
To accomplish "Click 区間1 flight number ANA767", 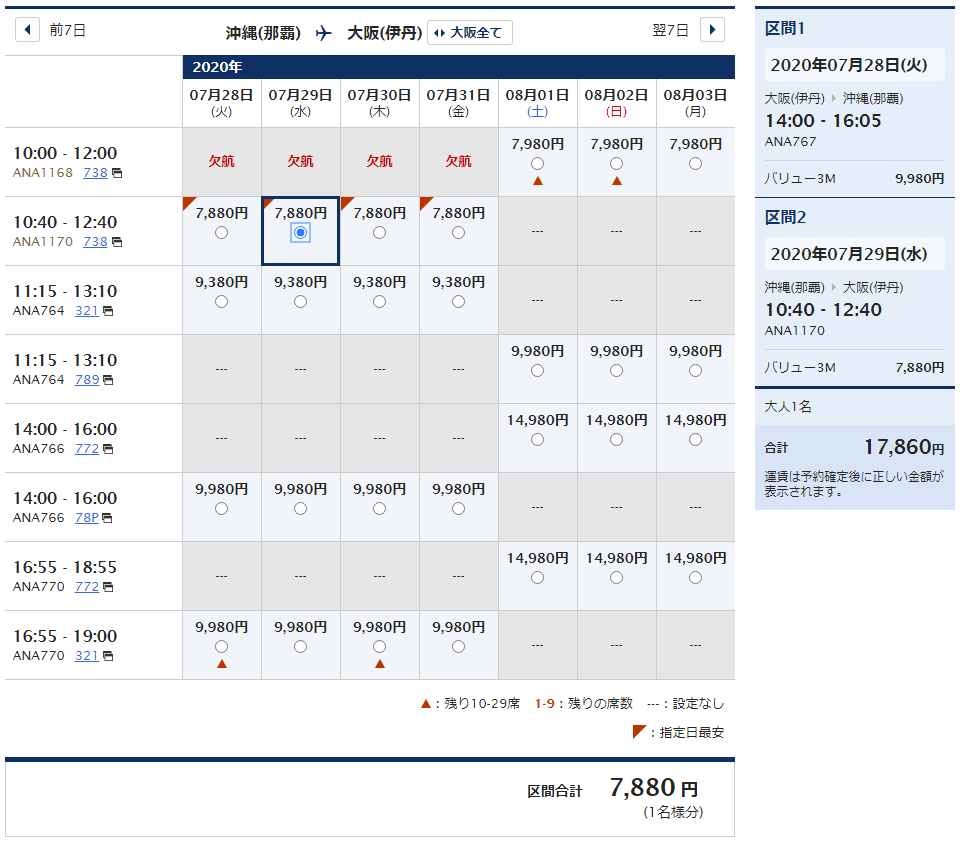I will pyautogui.click(x=790, y=141).
